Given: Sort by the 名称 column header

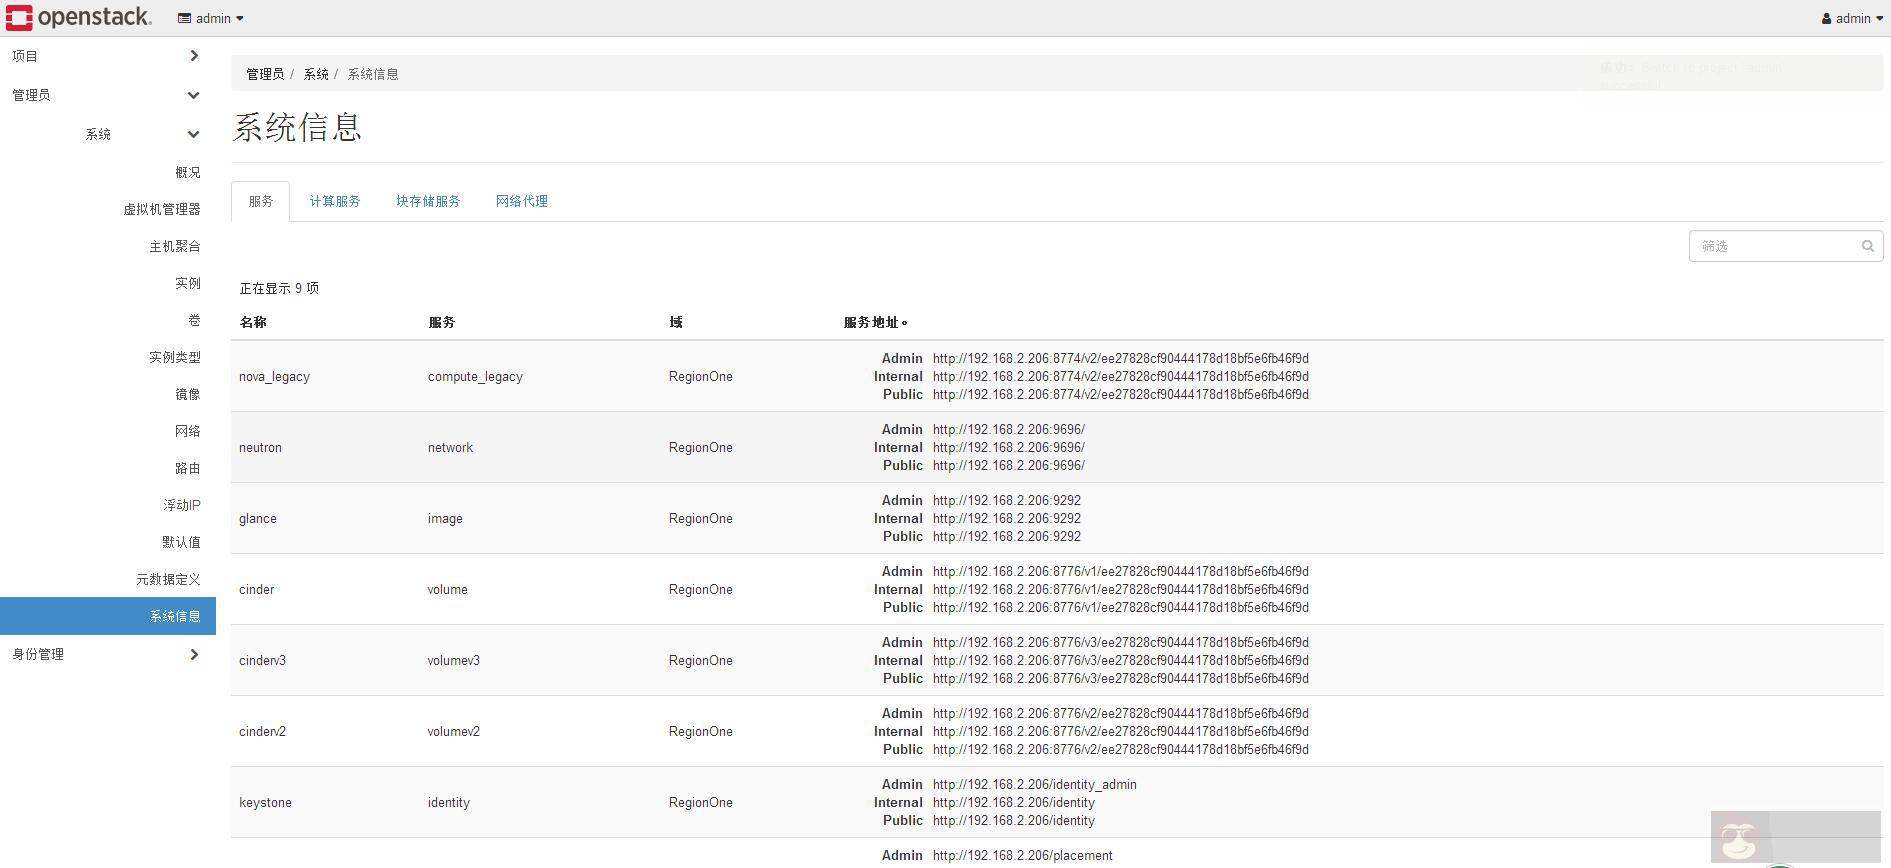Looking at the screenshot, I should pos(253,322).
